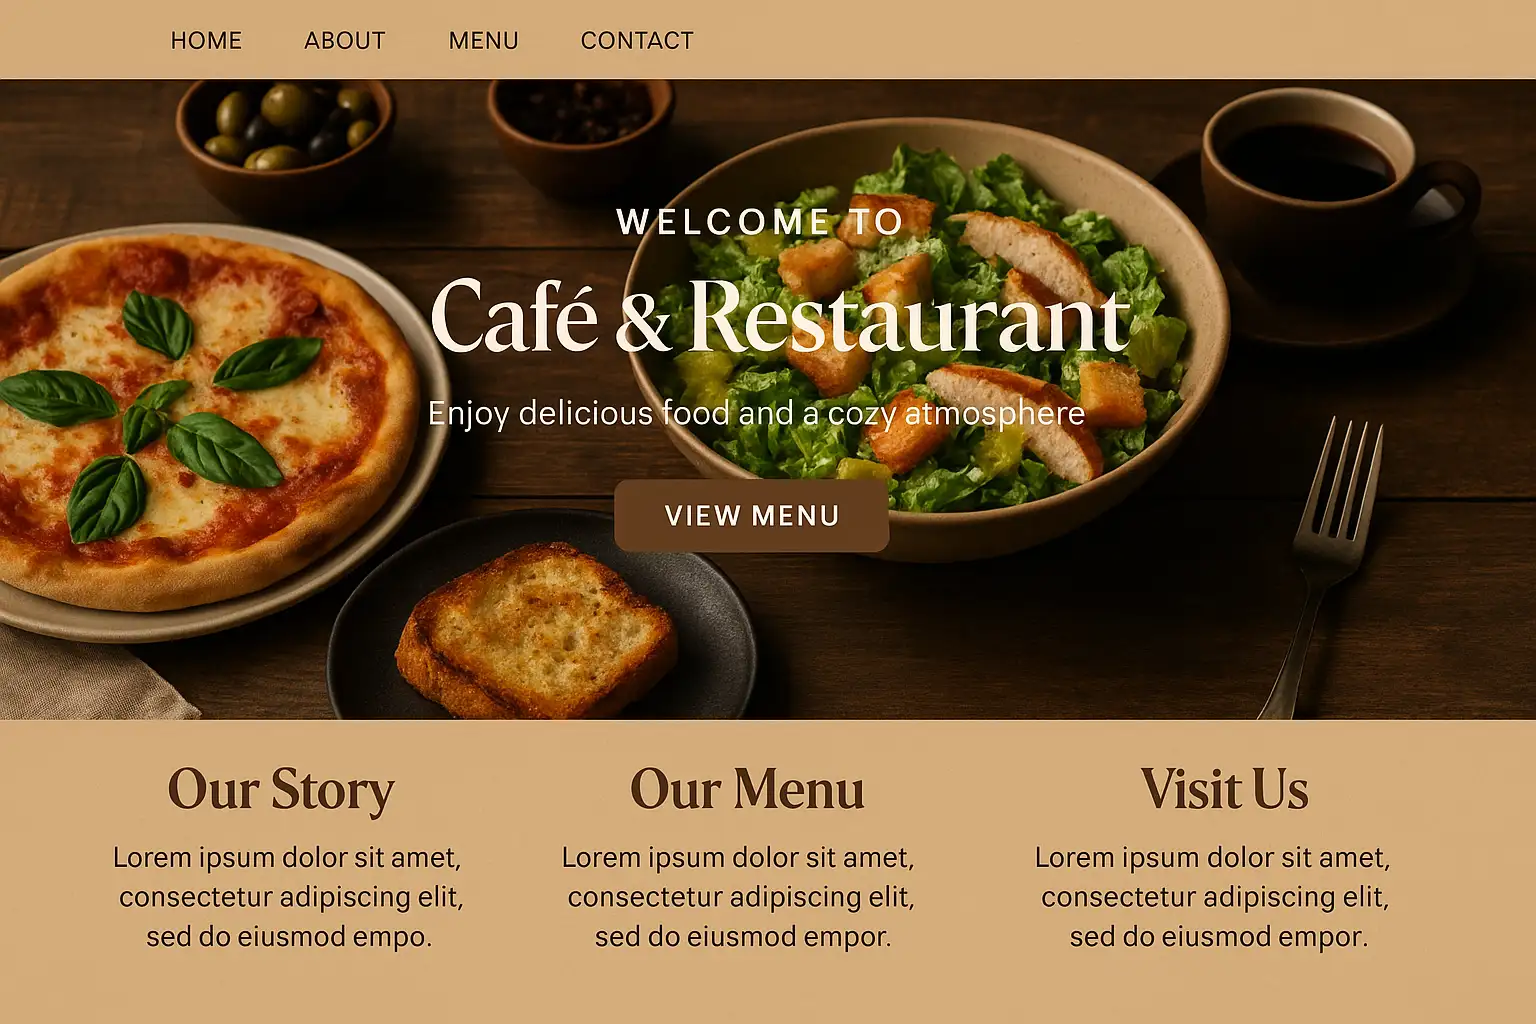Screen dimensions: 1536x1024
Task: Click the description under Visit Us
Action: [x=1214, y=897]
